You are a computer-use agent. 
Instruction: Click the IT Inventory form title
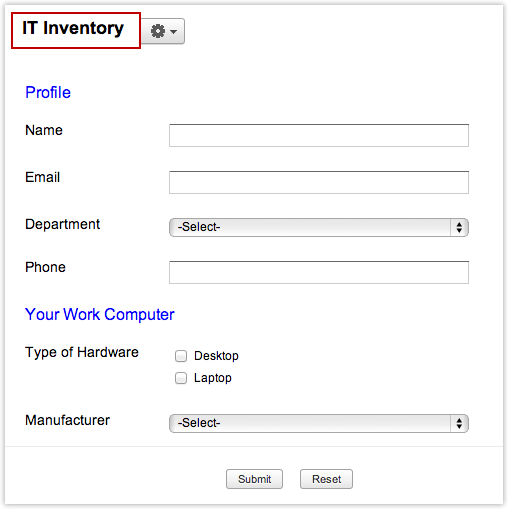point(73,28)
